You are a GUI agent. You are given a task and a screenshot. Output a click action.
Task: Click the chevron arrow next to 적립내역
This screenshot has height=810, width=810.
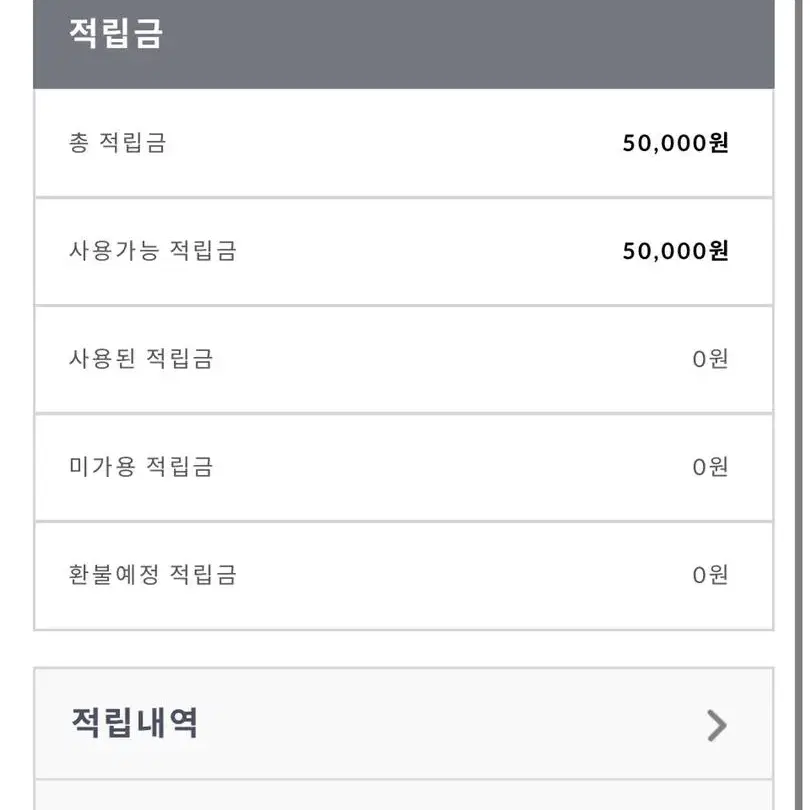click(717, 725)
